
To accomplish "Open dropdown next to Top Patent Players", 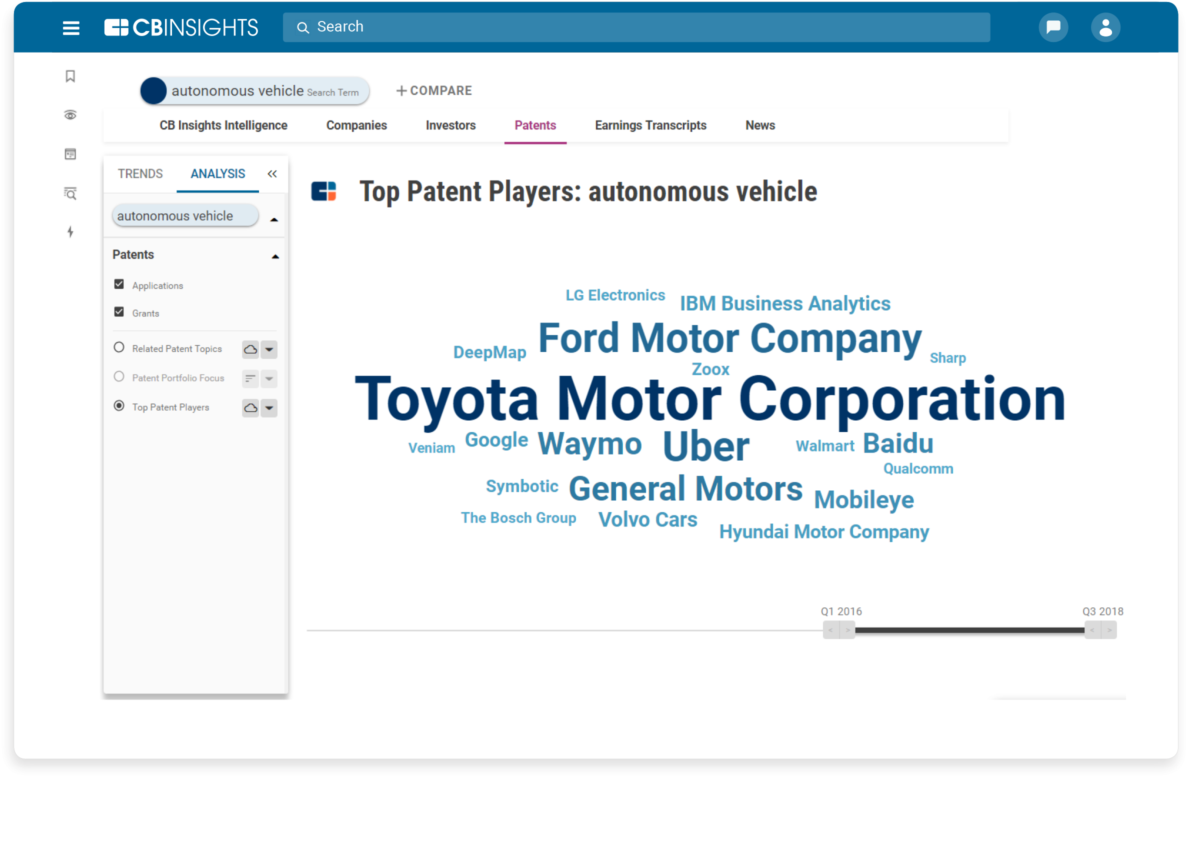I will coord(269,408).
